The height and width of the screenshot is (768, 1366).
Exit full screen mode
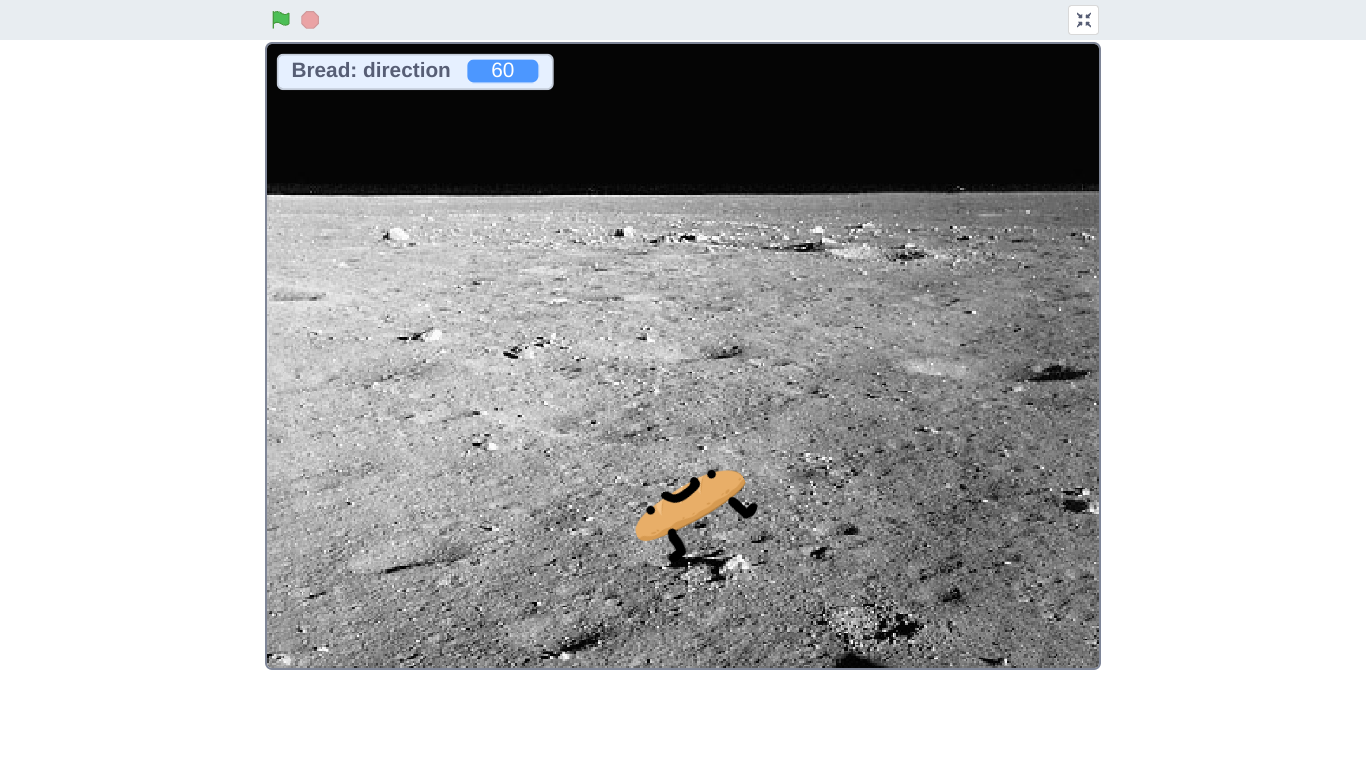pyautogui.click(x=1083, y=20)
